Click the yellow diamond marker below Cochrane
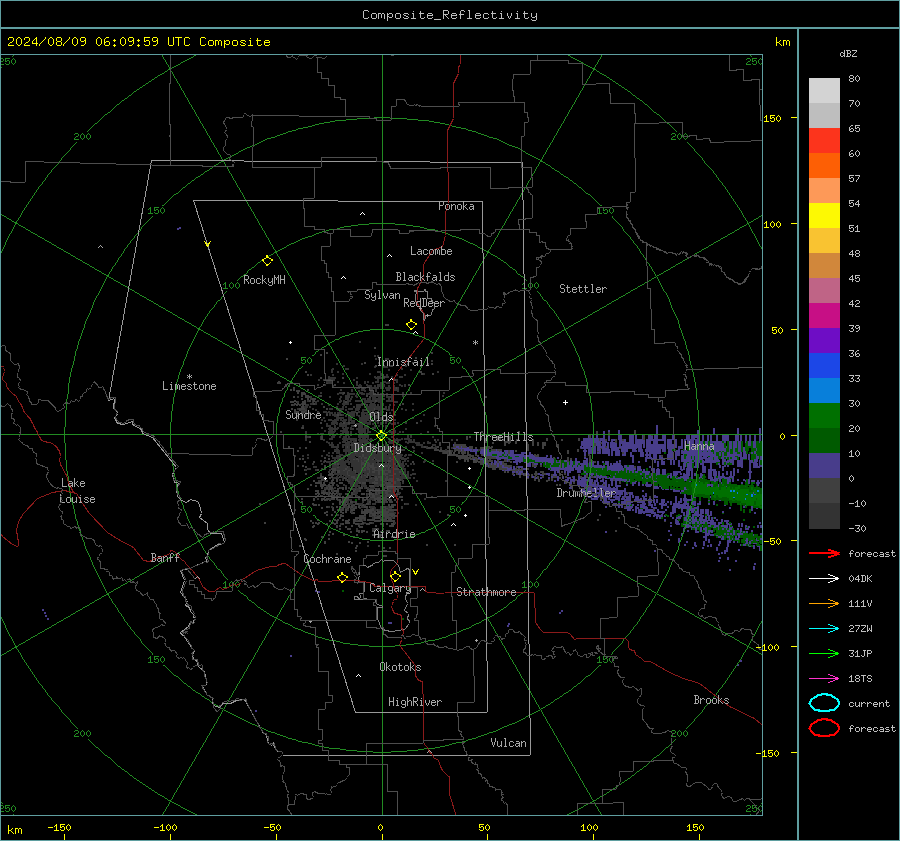Viewport: 900px width, 841px height. [x=343, y=577]
